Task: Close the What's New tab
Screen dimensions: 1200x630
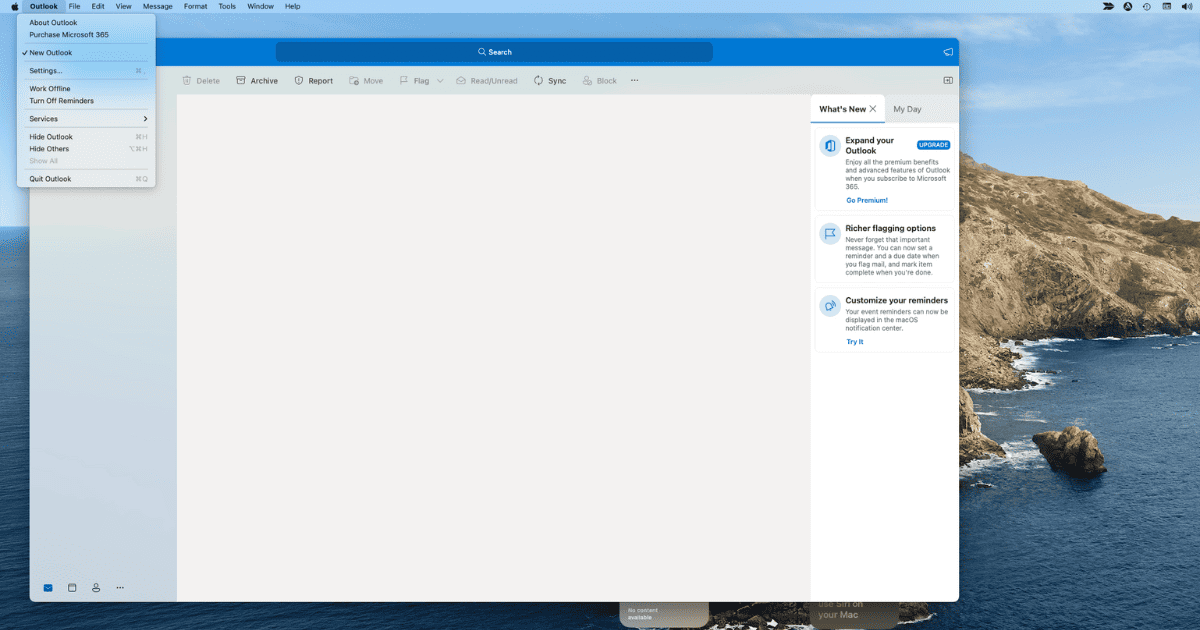Action: (x=873, y=109)
